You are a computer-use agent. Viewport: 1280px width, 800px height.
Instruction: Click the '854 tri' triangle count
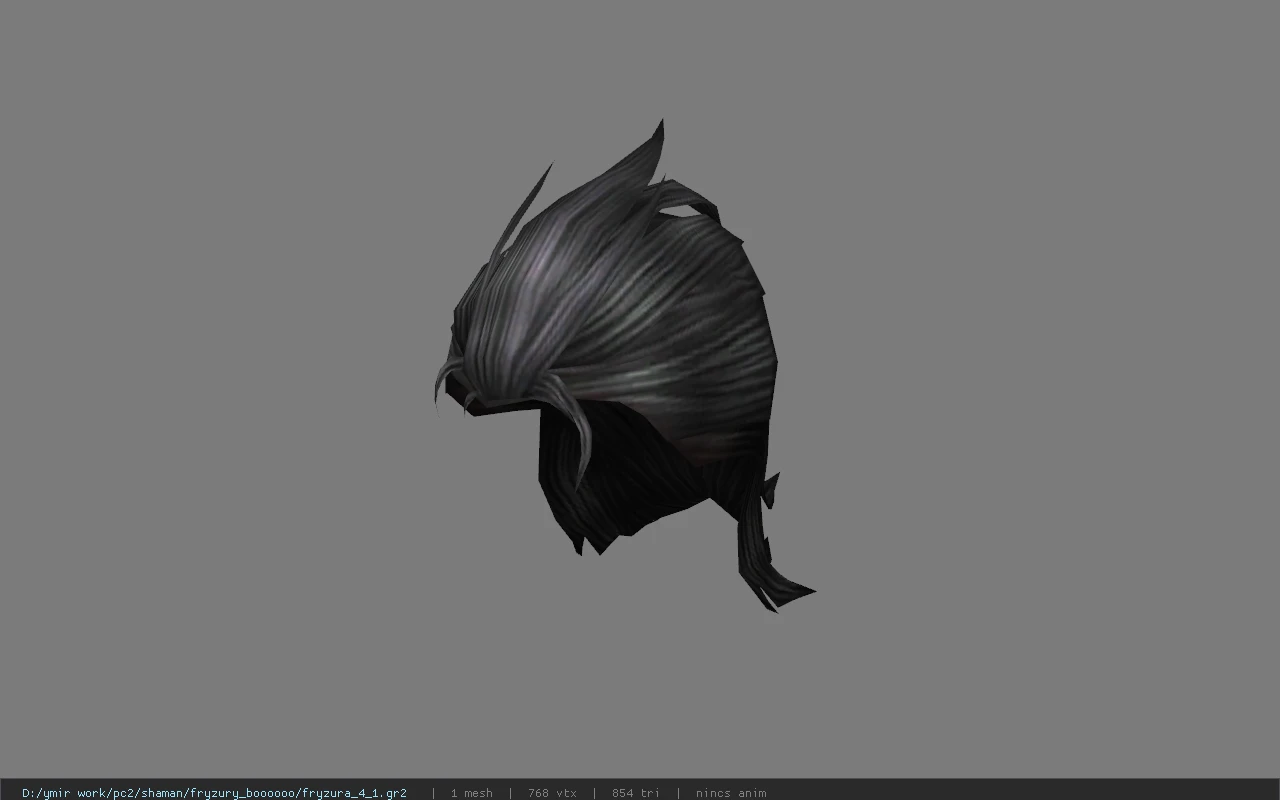(x=635, y=793)
